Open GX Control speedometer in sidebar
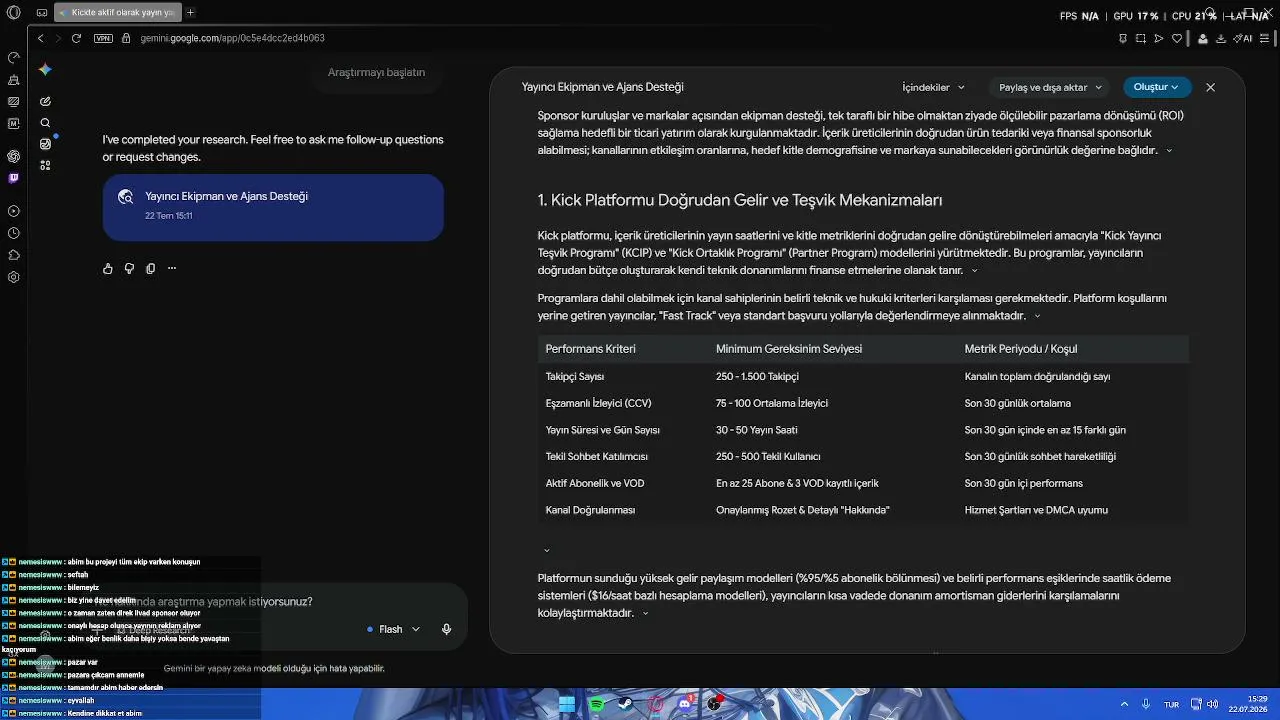This screenshot has height=720, width=1280. (13, 57)
